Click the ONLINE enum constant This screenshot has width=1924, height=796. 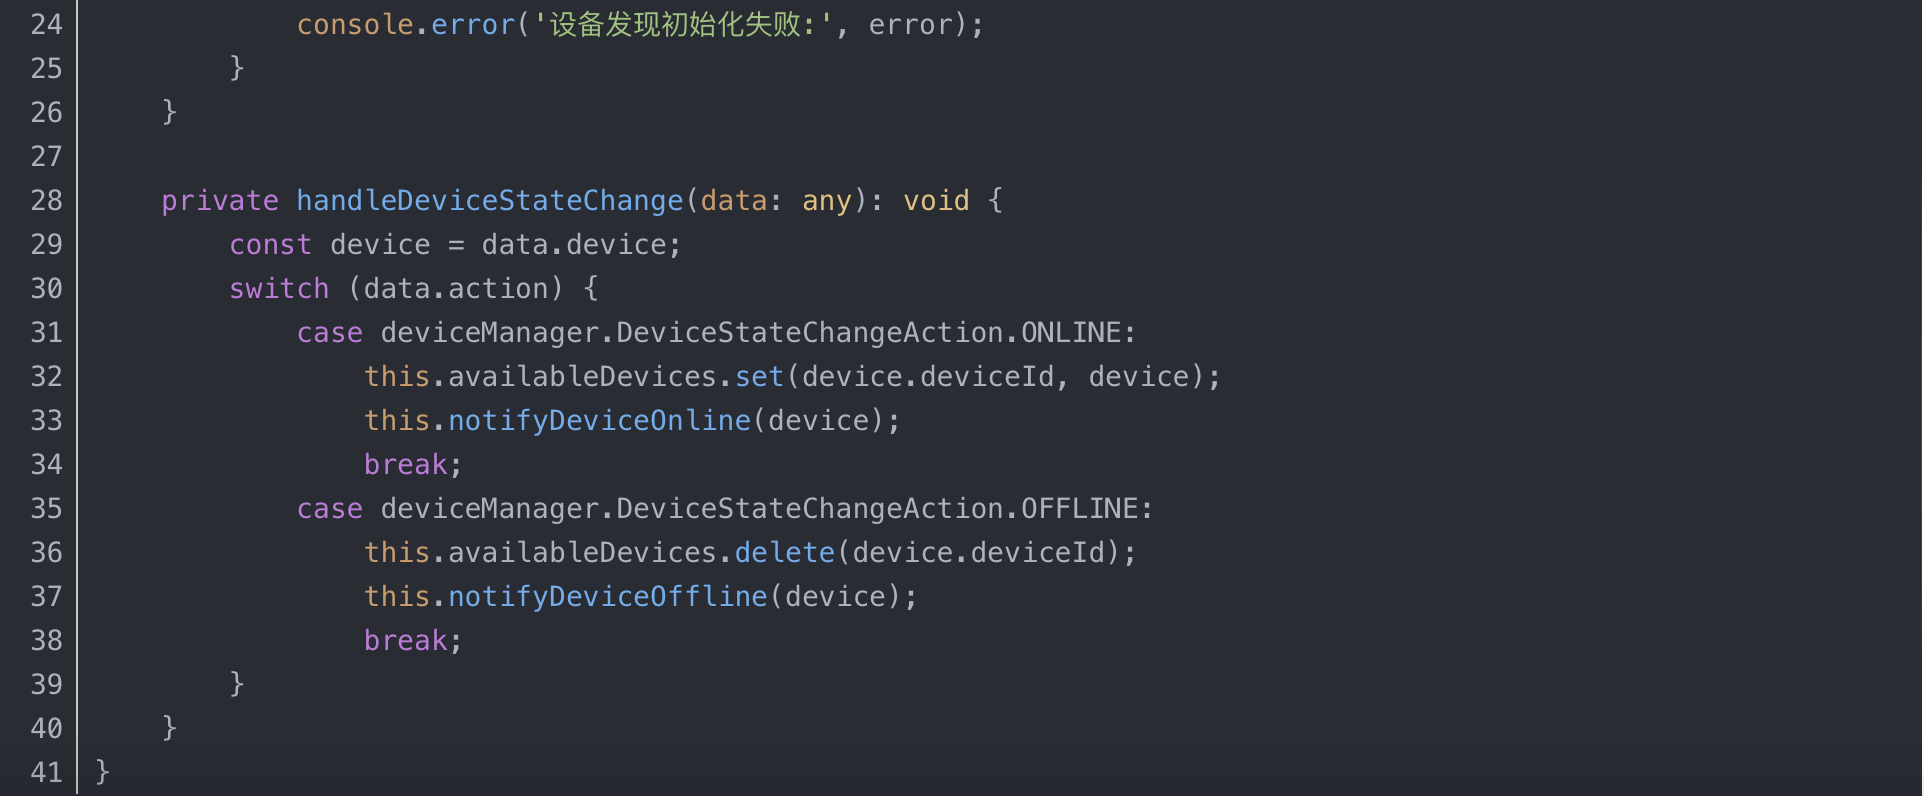pyautogui.click(x=1071, y=332)
